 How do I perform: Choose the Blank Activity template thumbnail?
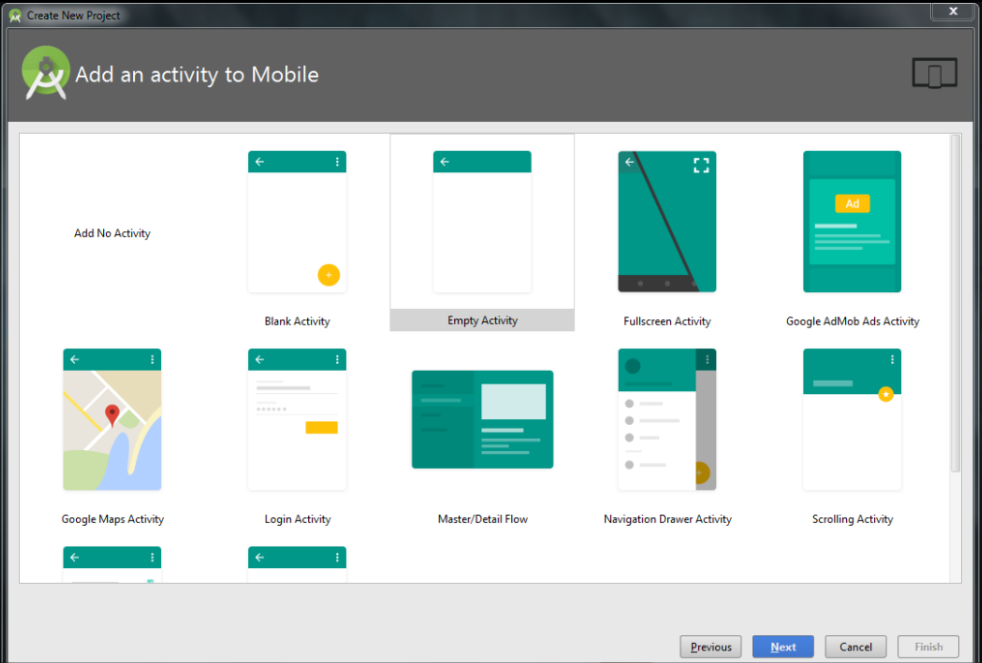tap(297, 222)
